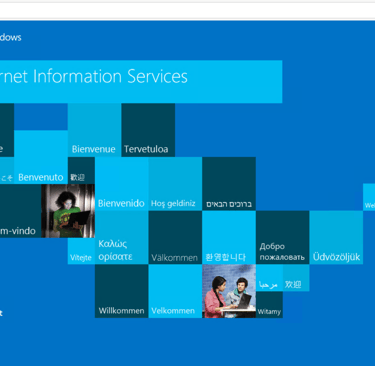This screenshot has height=366, width=375.
Task: Click the browser address bar field
Action: (187, 11)
